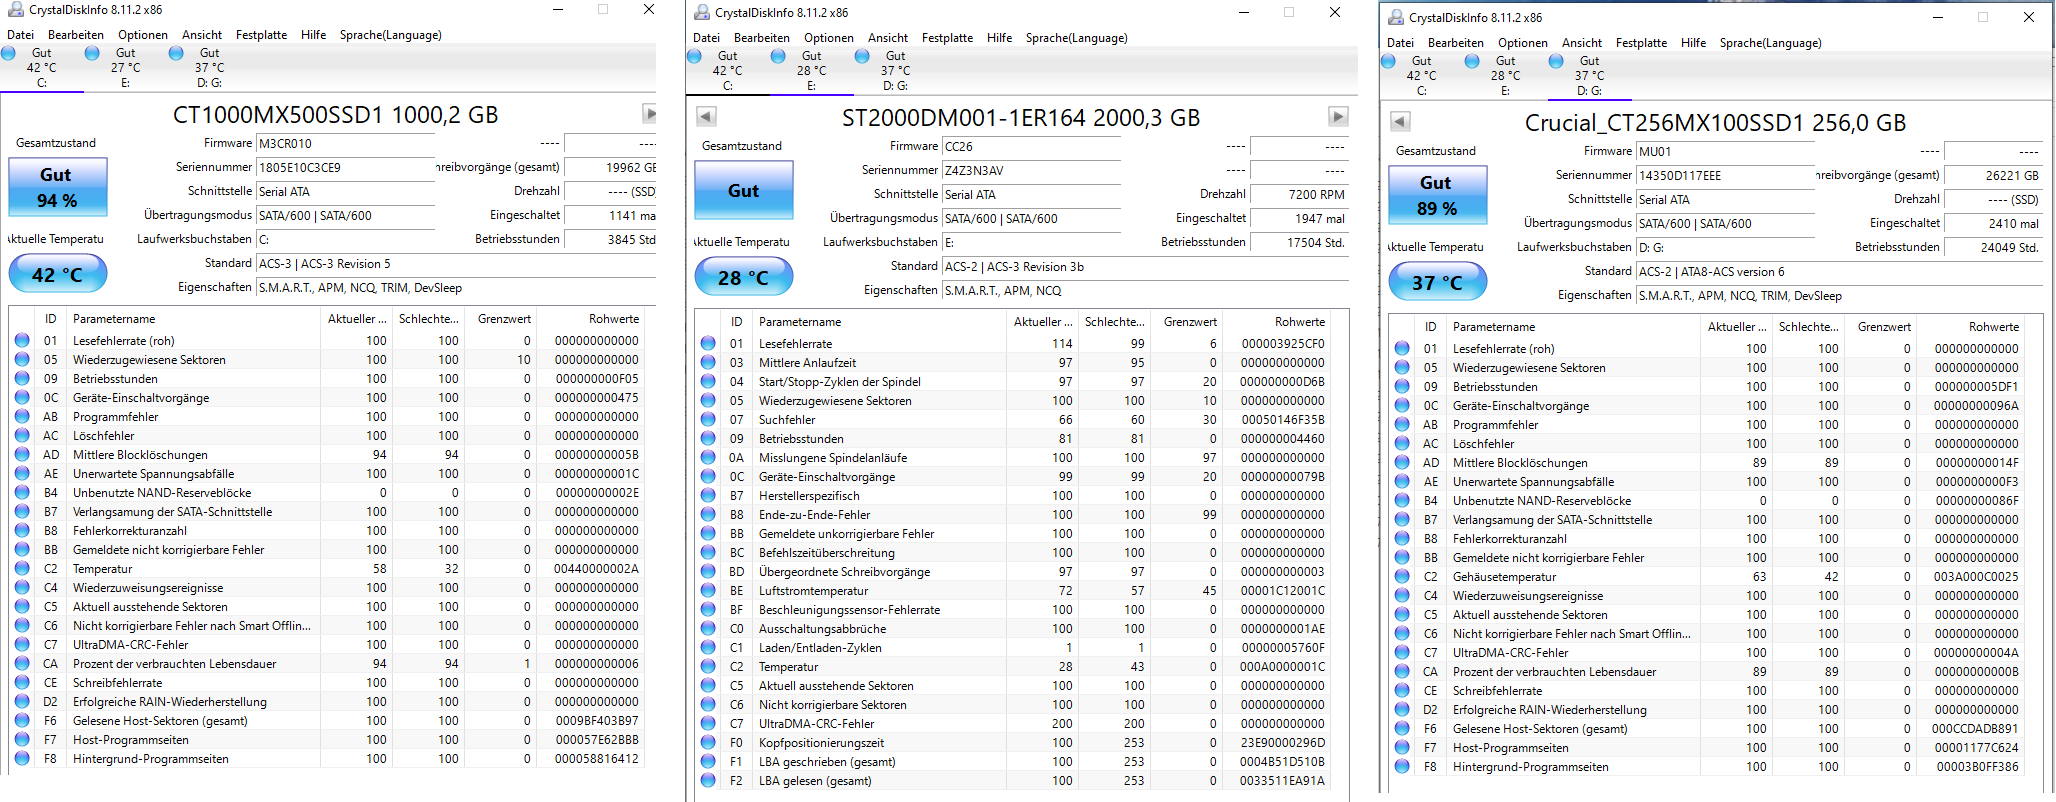
Task: Click Drehzahl field showing 7200 RPM
Action: click(1299, 194)
